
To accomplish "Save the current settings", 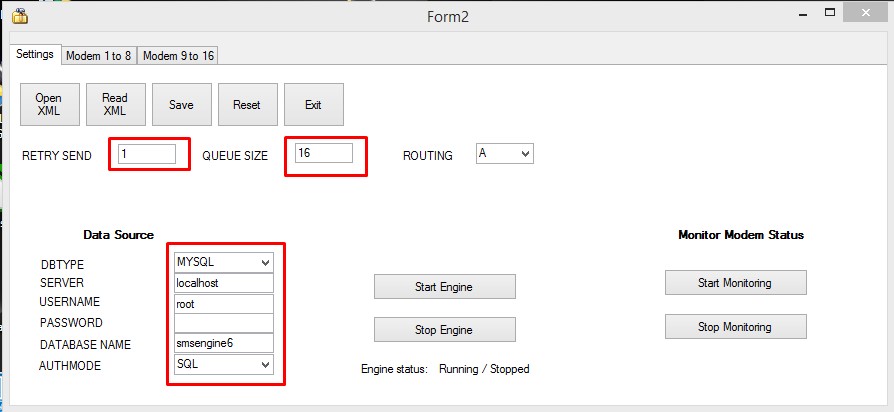I will 181,104.
